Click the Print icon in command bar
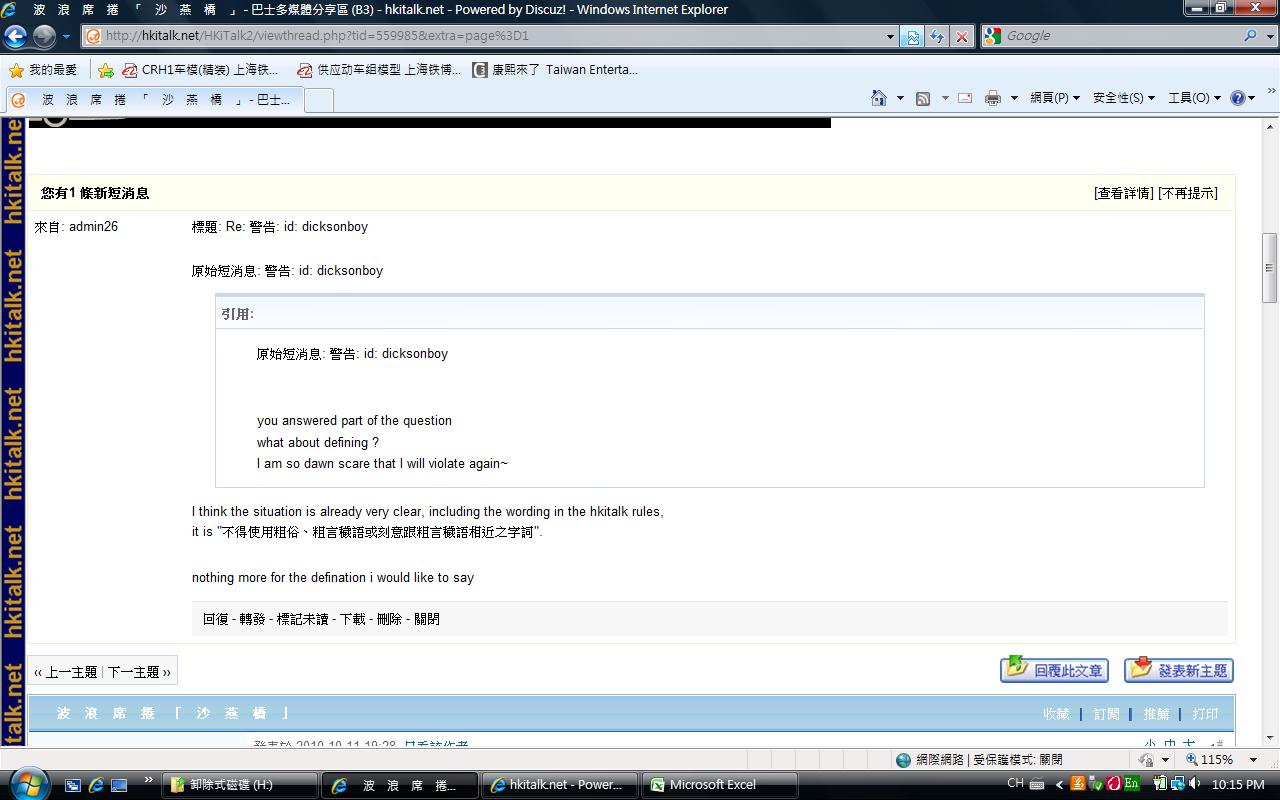Viewport: 1280px width, 800px height. pos(992,98)
